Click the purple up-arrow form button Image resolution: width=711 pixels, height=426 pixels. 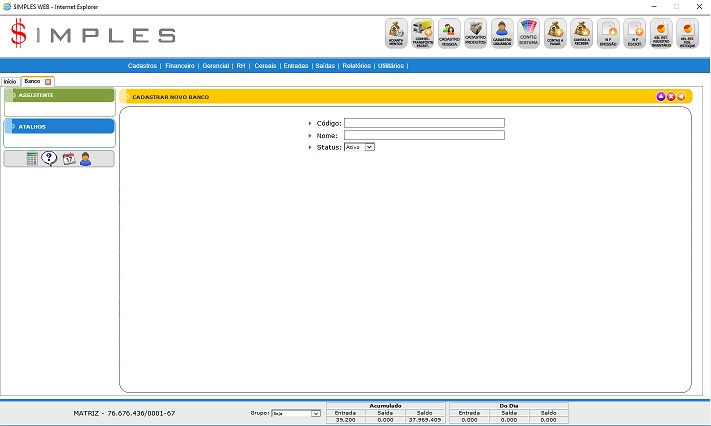point(661,97)
